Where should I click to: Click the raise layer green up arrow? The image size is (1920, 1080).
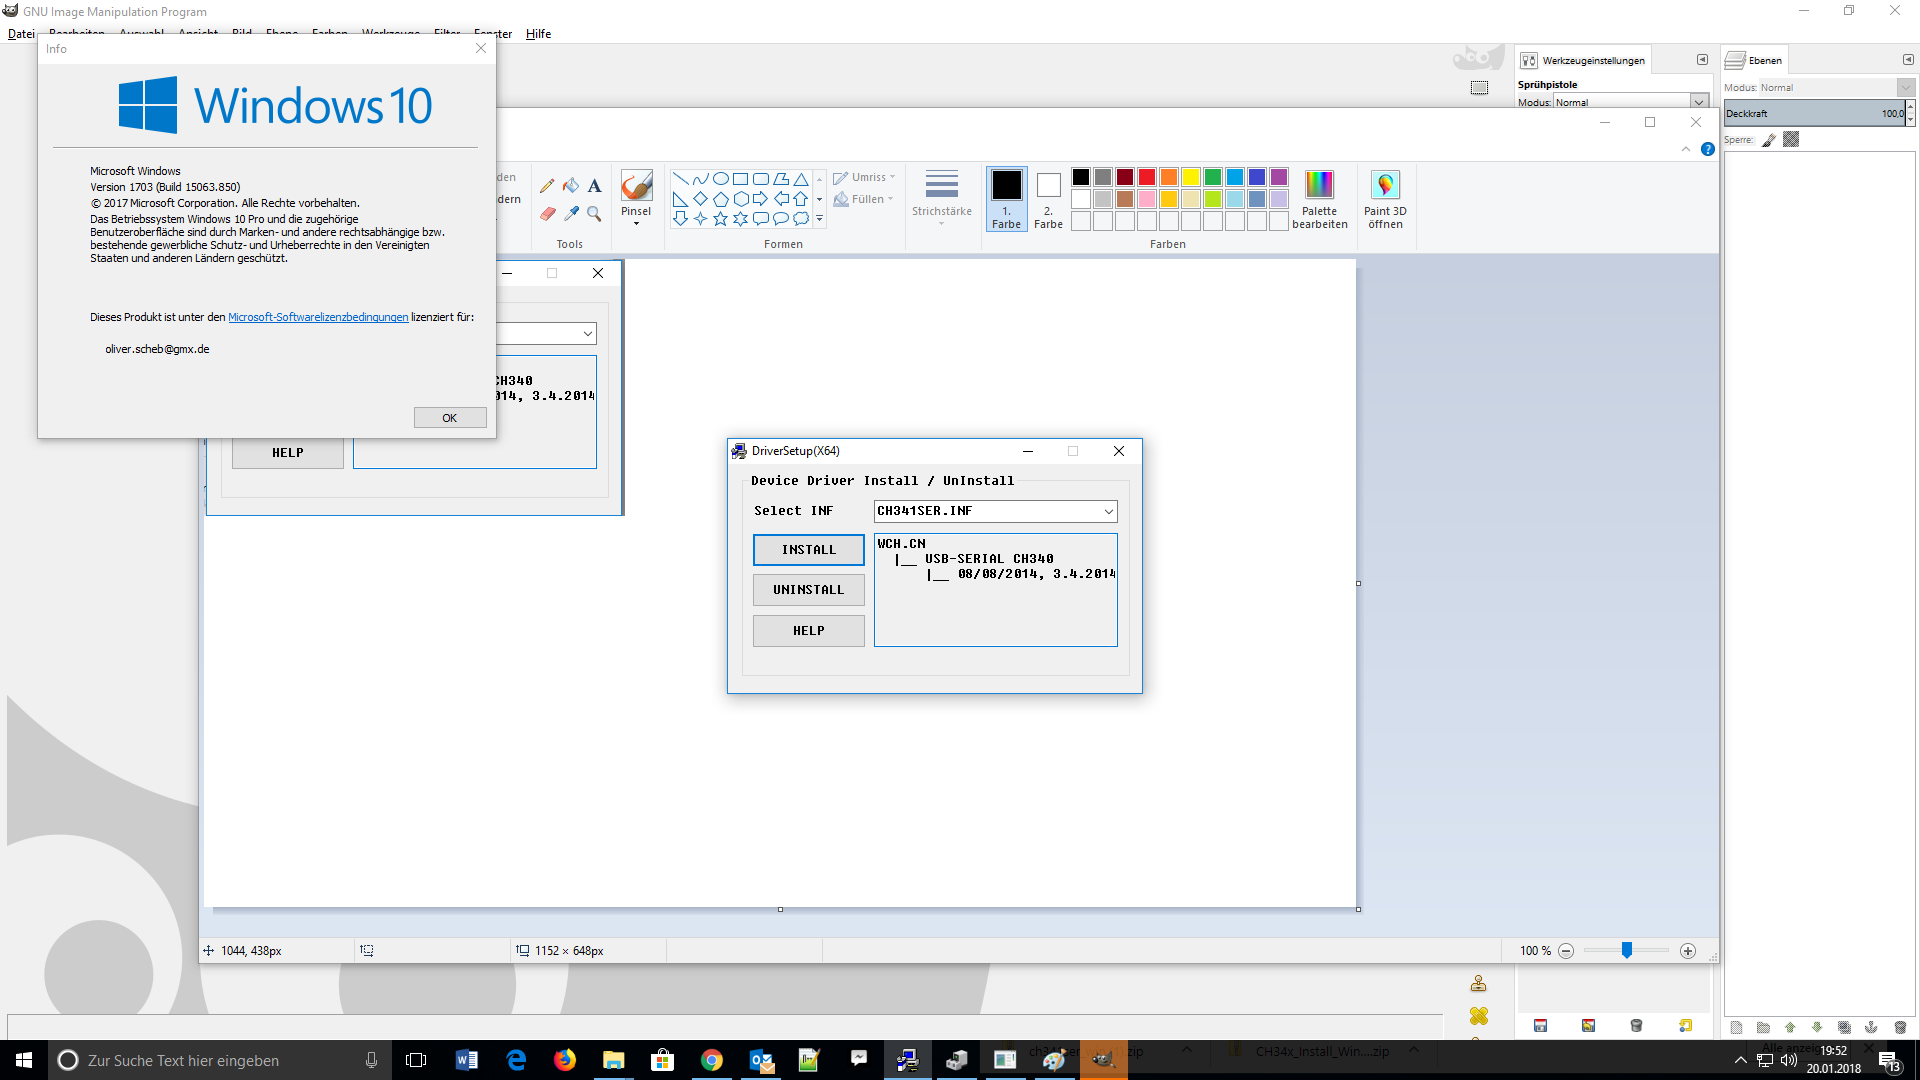click(x=1790, y=1027)
